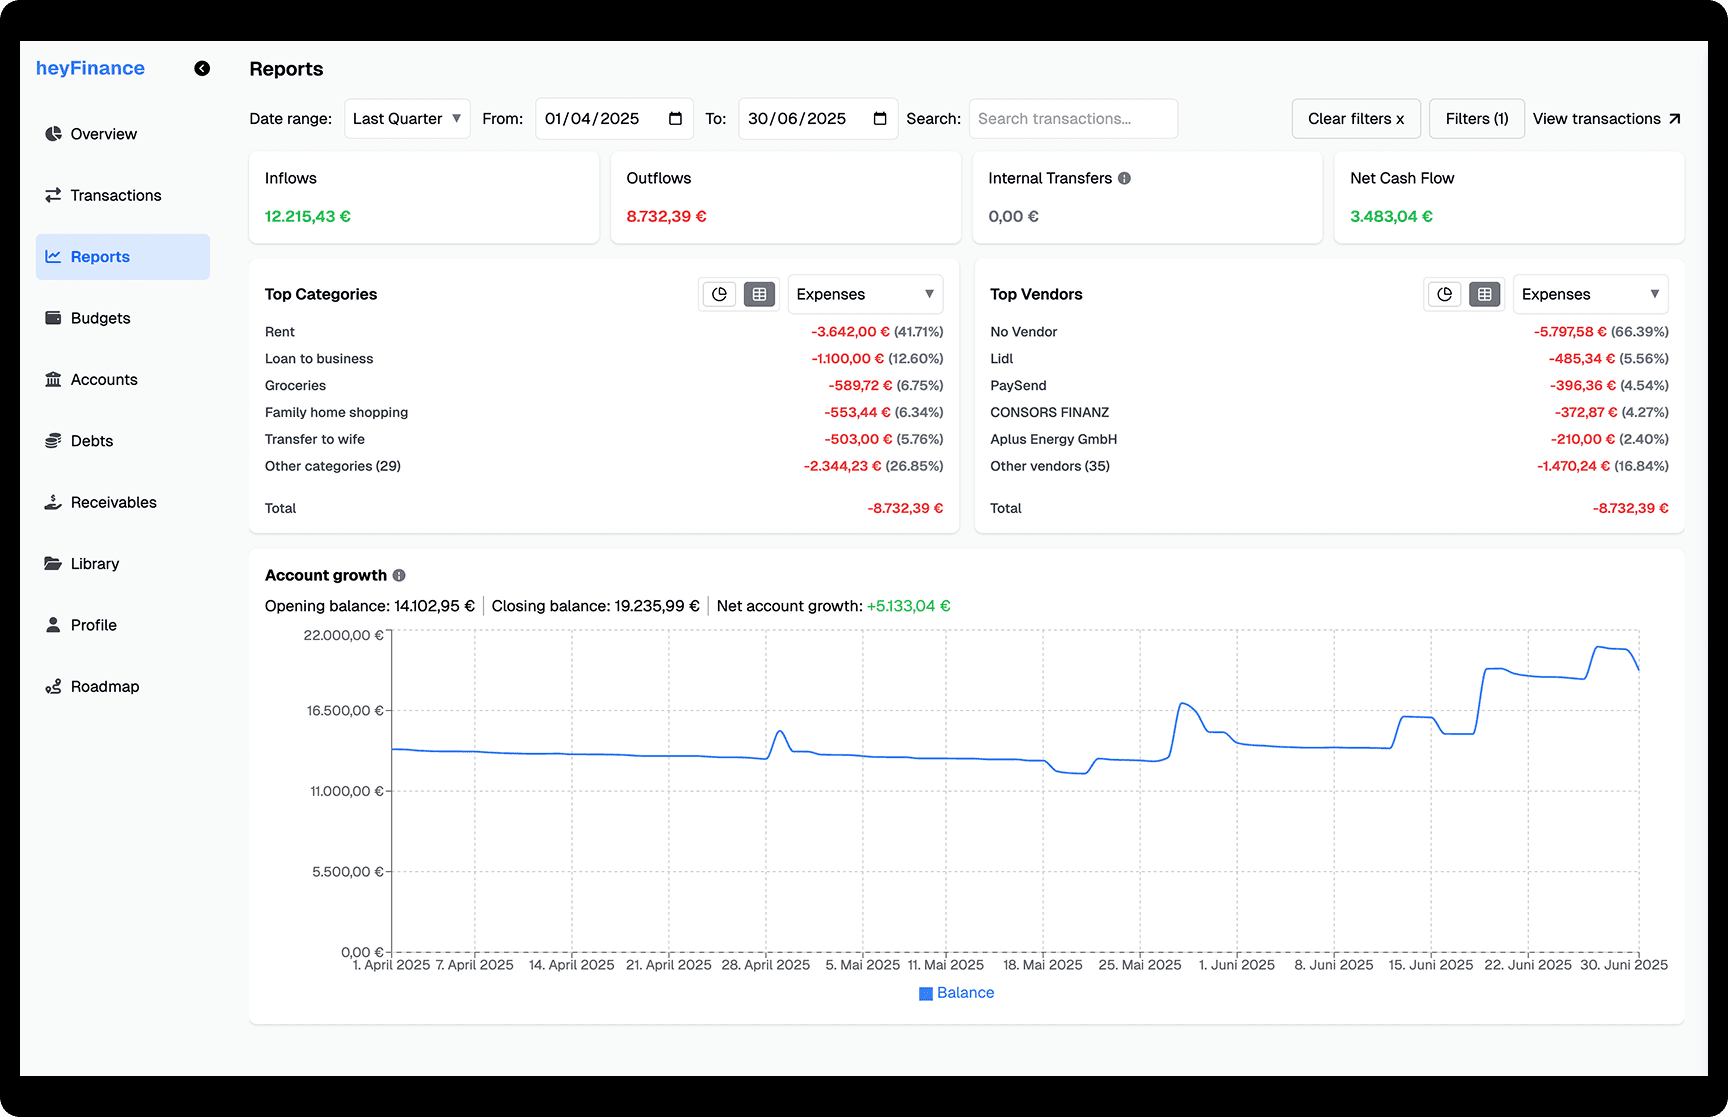
Task: Toggle Top Categories table view
Action: coord(760,294)
